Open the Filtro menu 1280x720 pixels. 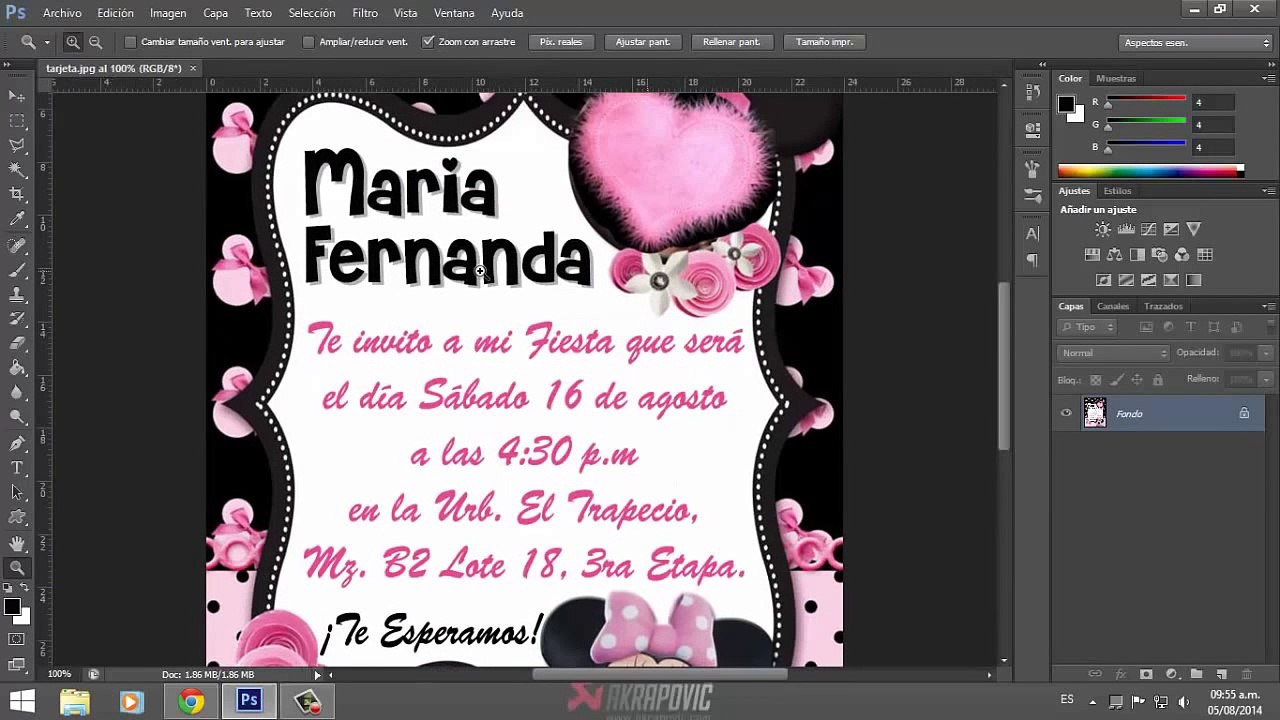[365, 13]
